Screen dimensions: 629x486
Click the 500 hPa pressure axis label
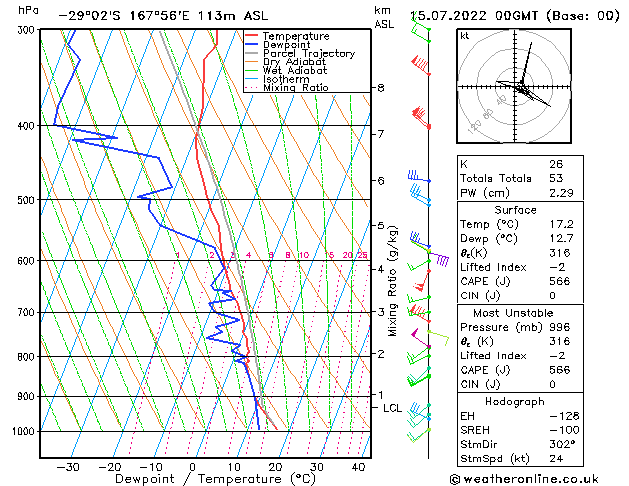pos(27,200)
